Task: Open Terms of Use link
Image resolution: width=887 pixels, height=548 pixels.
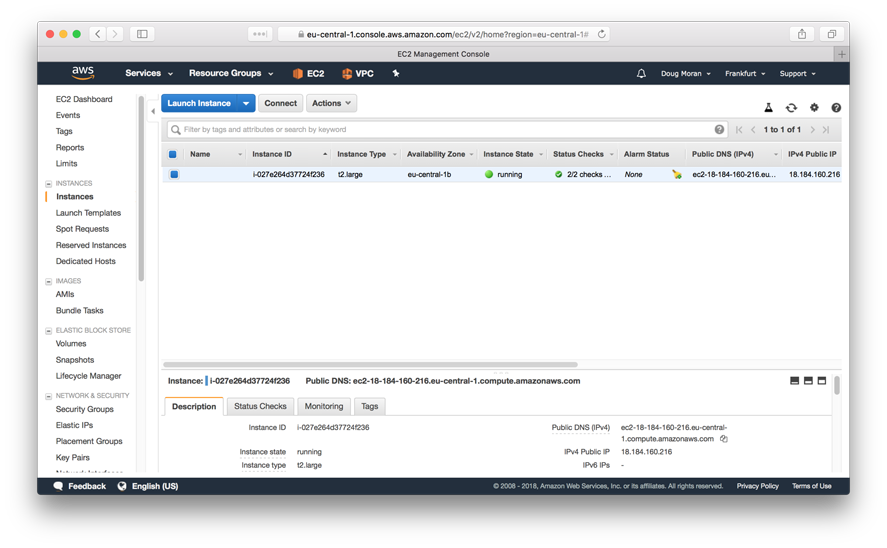Action: pyautogui.click(x=811, y=486)
